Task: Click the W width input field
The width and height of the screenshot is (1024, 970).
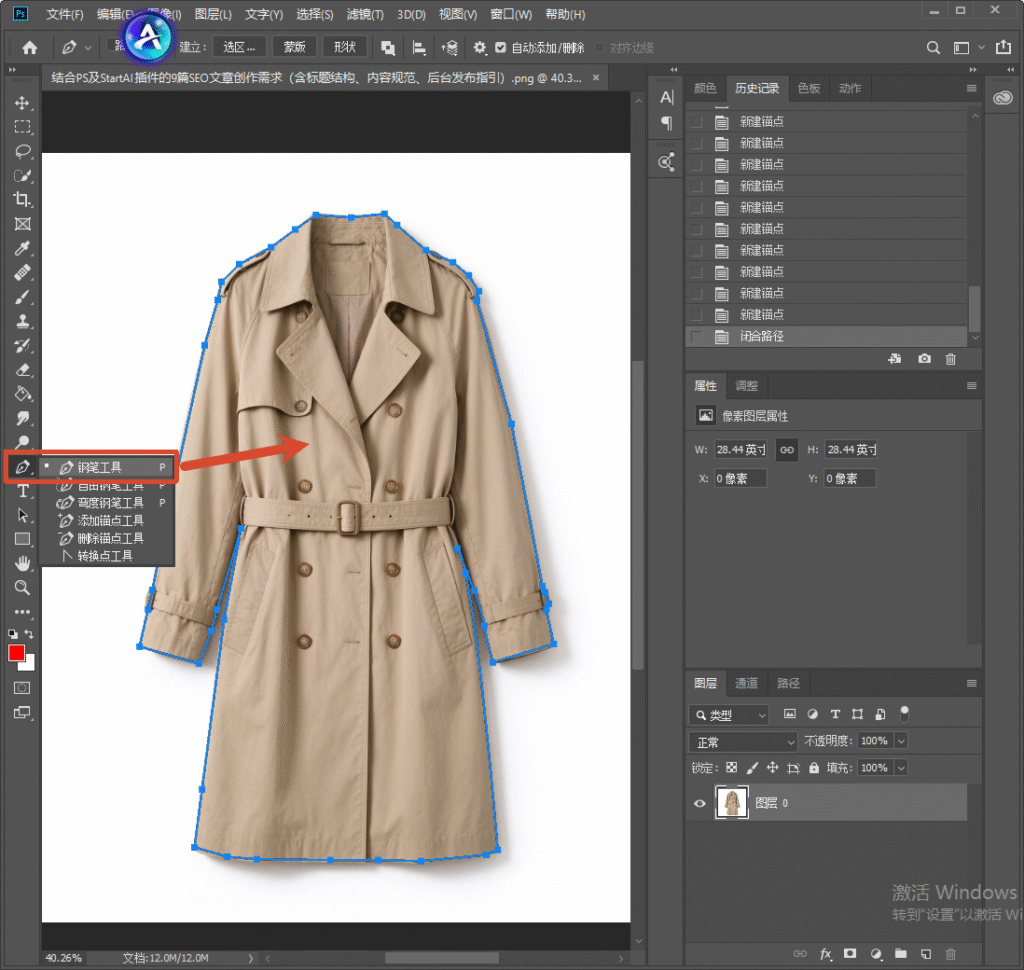Action: 741,449
